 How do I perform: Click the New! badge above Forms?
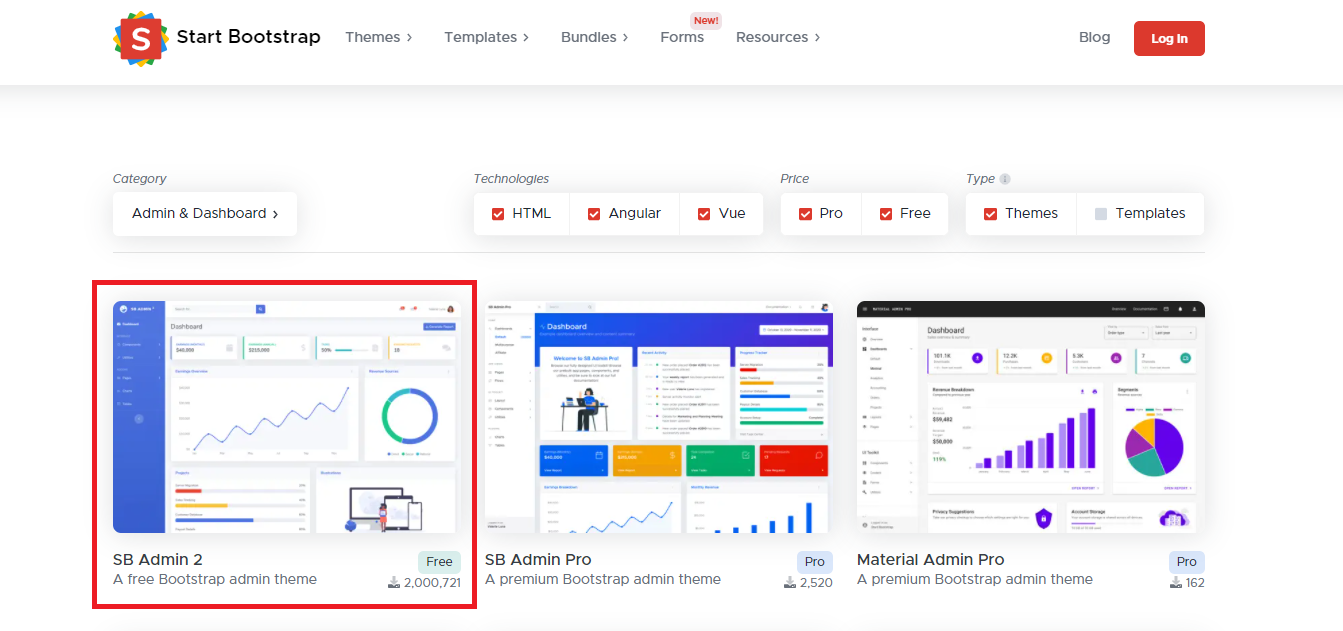tap(706, 20)
